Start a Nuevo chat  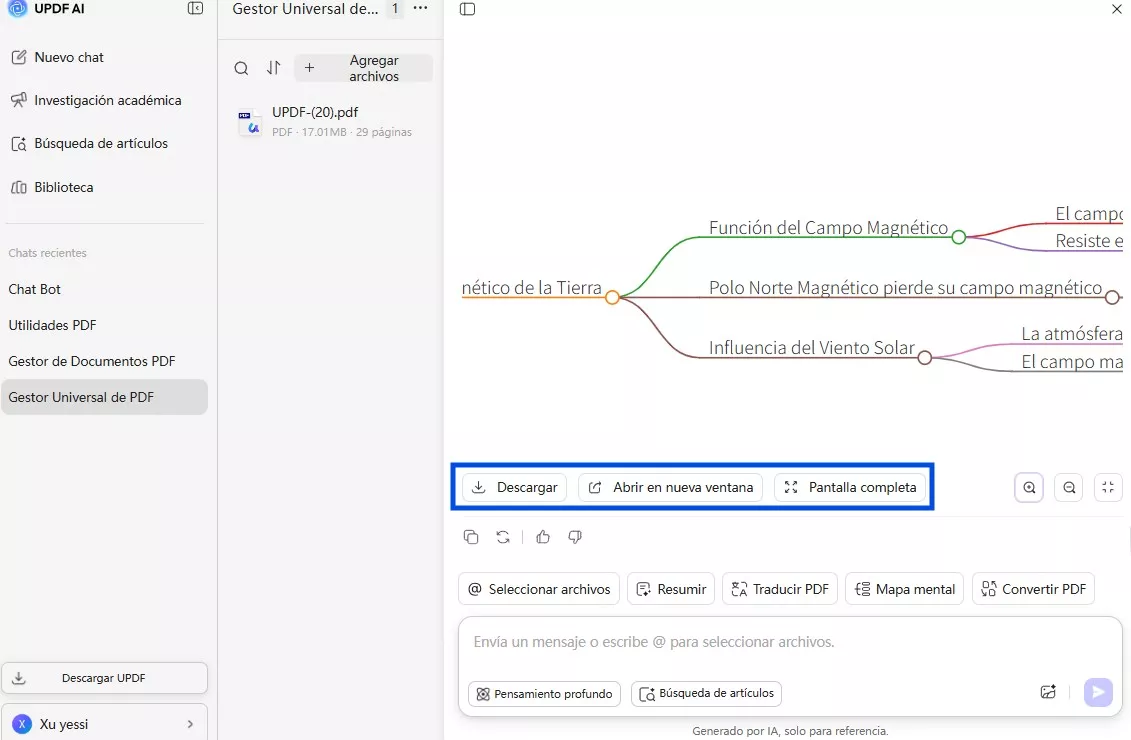click(x=58, y=57)
